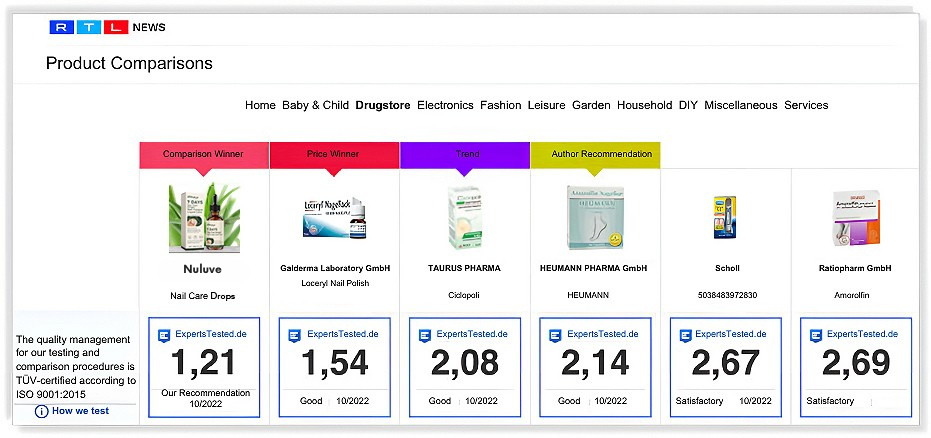Click ExpertsTested.de badge icon in Heumann card
931x438 pixels.
coord(555,335)
